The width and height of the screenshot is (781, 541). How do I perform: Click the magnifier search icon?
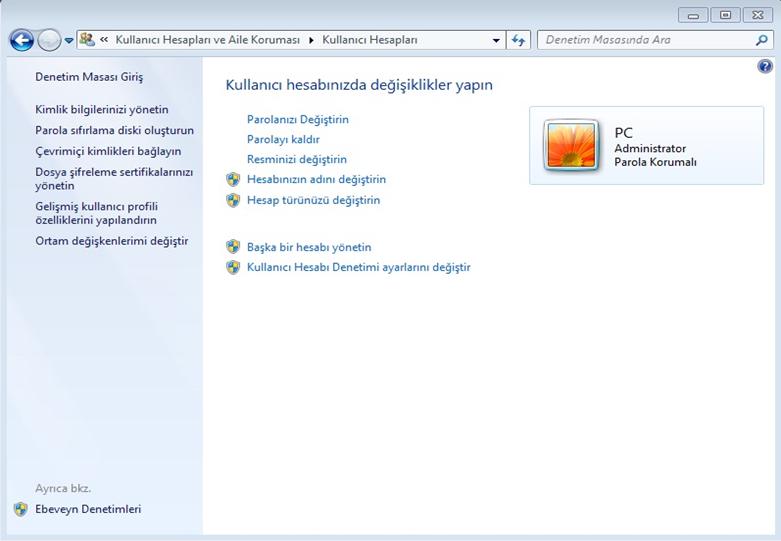762,40
